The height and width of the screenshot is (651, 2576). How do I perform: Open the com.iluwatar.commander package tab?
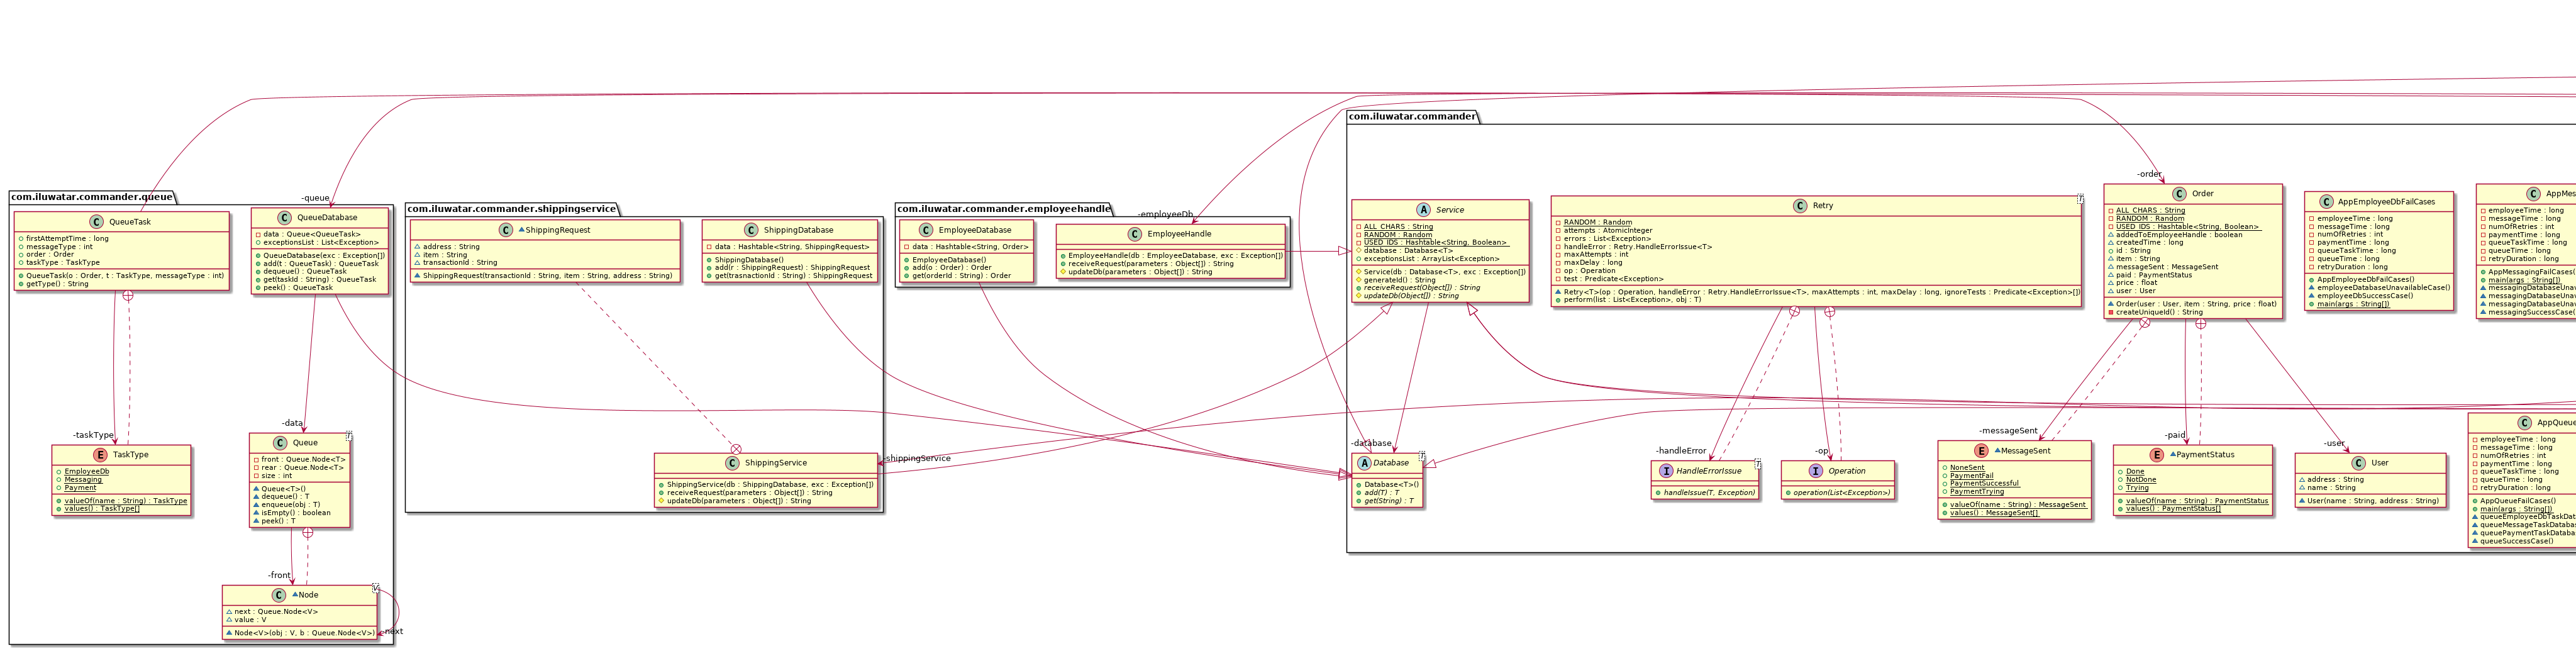point(1411,116)
